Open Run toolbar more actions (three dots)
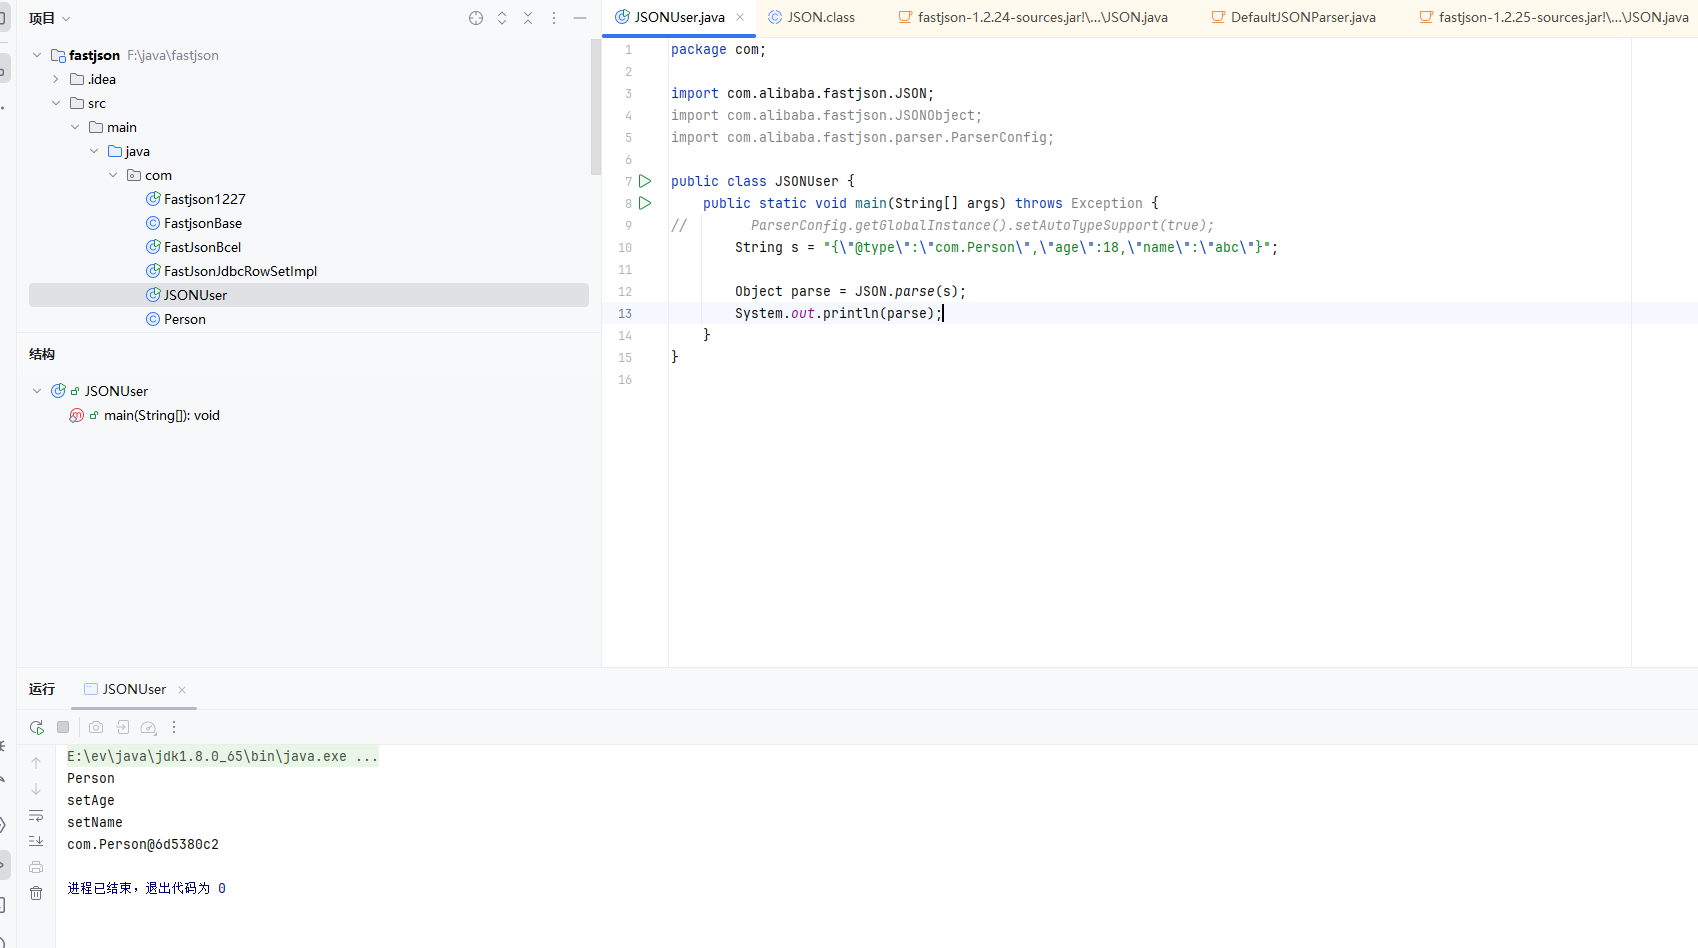Viewport: 1698px width, 948px height. tap(174, 727)
